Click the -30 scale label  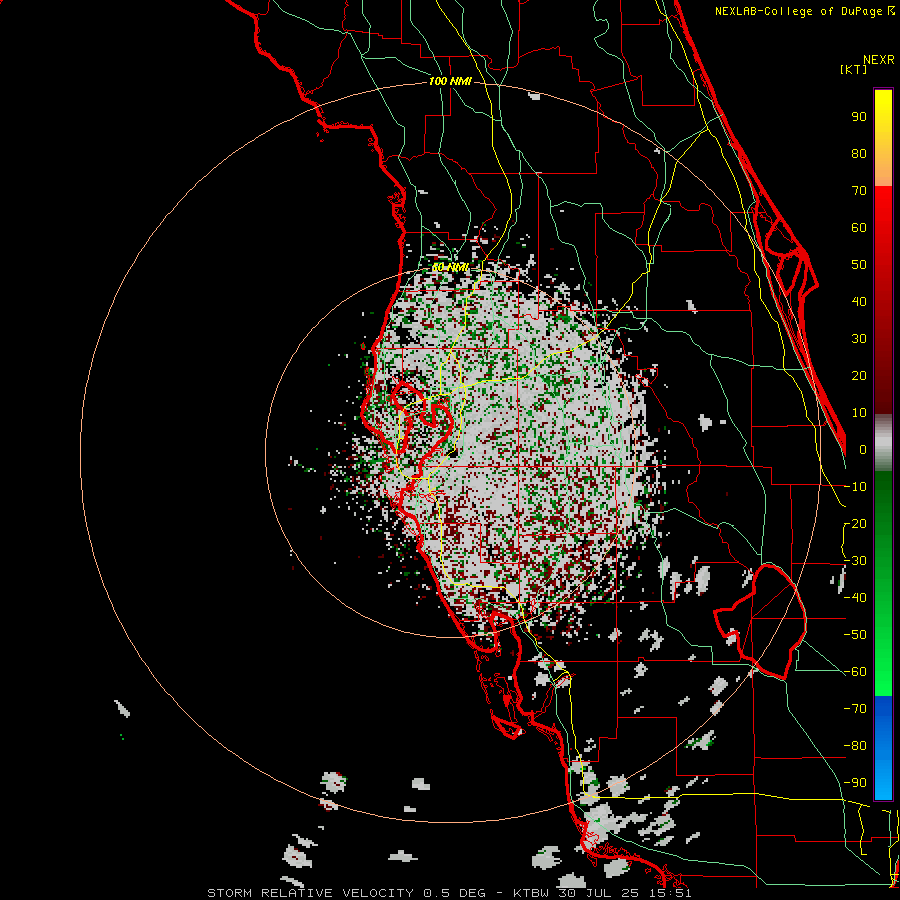[855, 561]
